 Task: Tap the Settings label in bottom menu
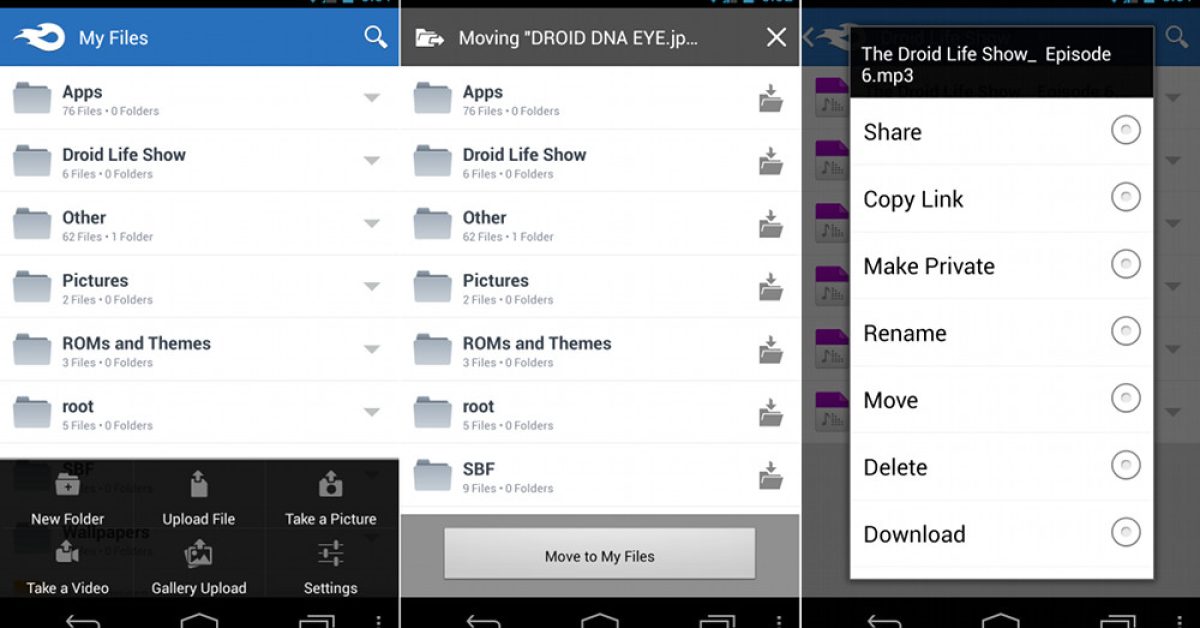(x=331, y=588)
